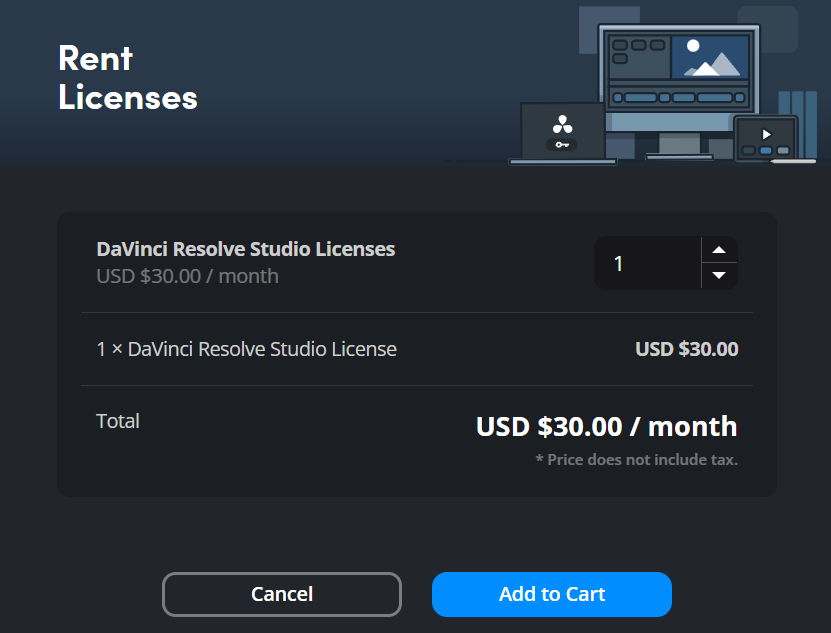Click the Total price of USD $30.00 / month
Image resolution: width=831 pixels, height=633 pixels.
pos(606,426)
